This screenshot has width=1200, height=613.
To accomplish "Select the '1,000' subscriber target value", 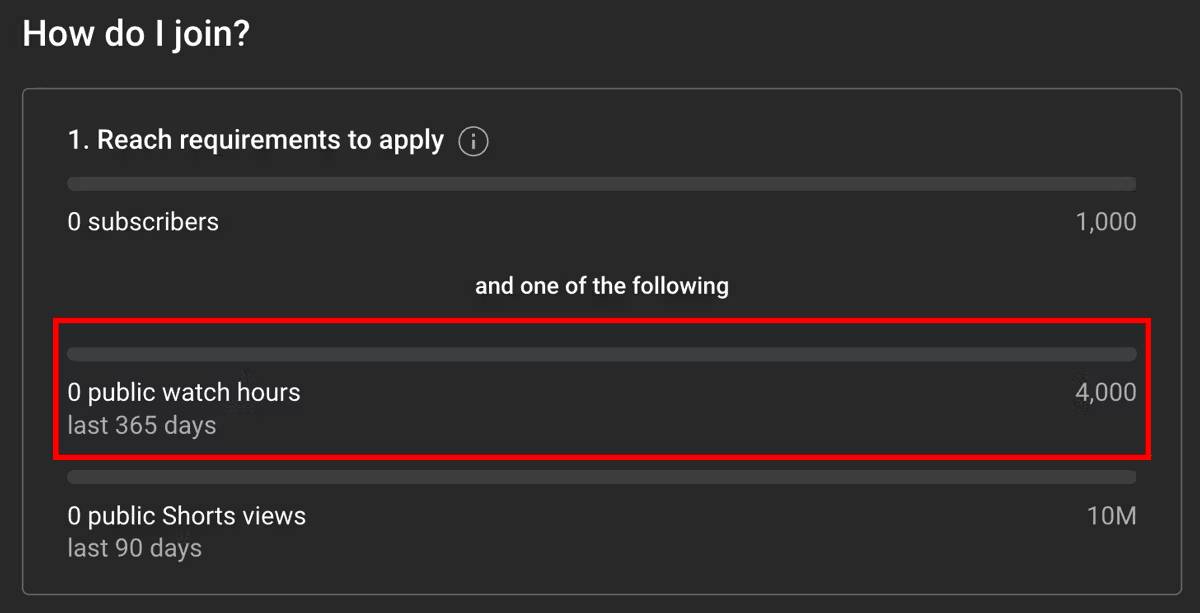I will [x=1105, y=222].
